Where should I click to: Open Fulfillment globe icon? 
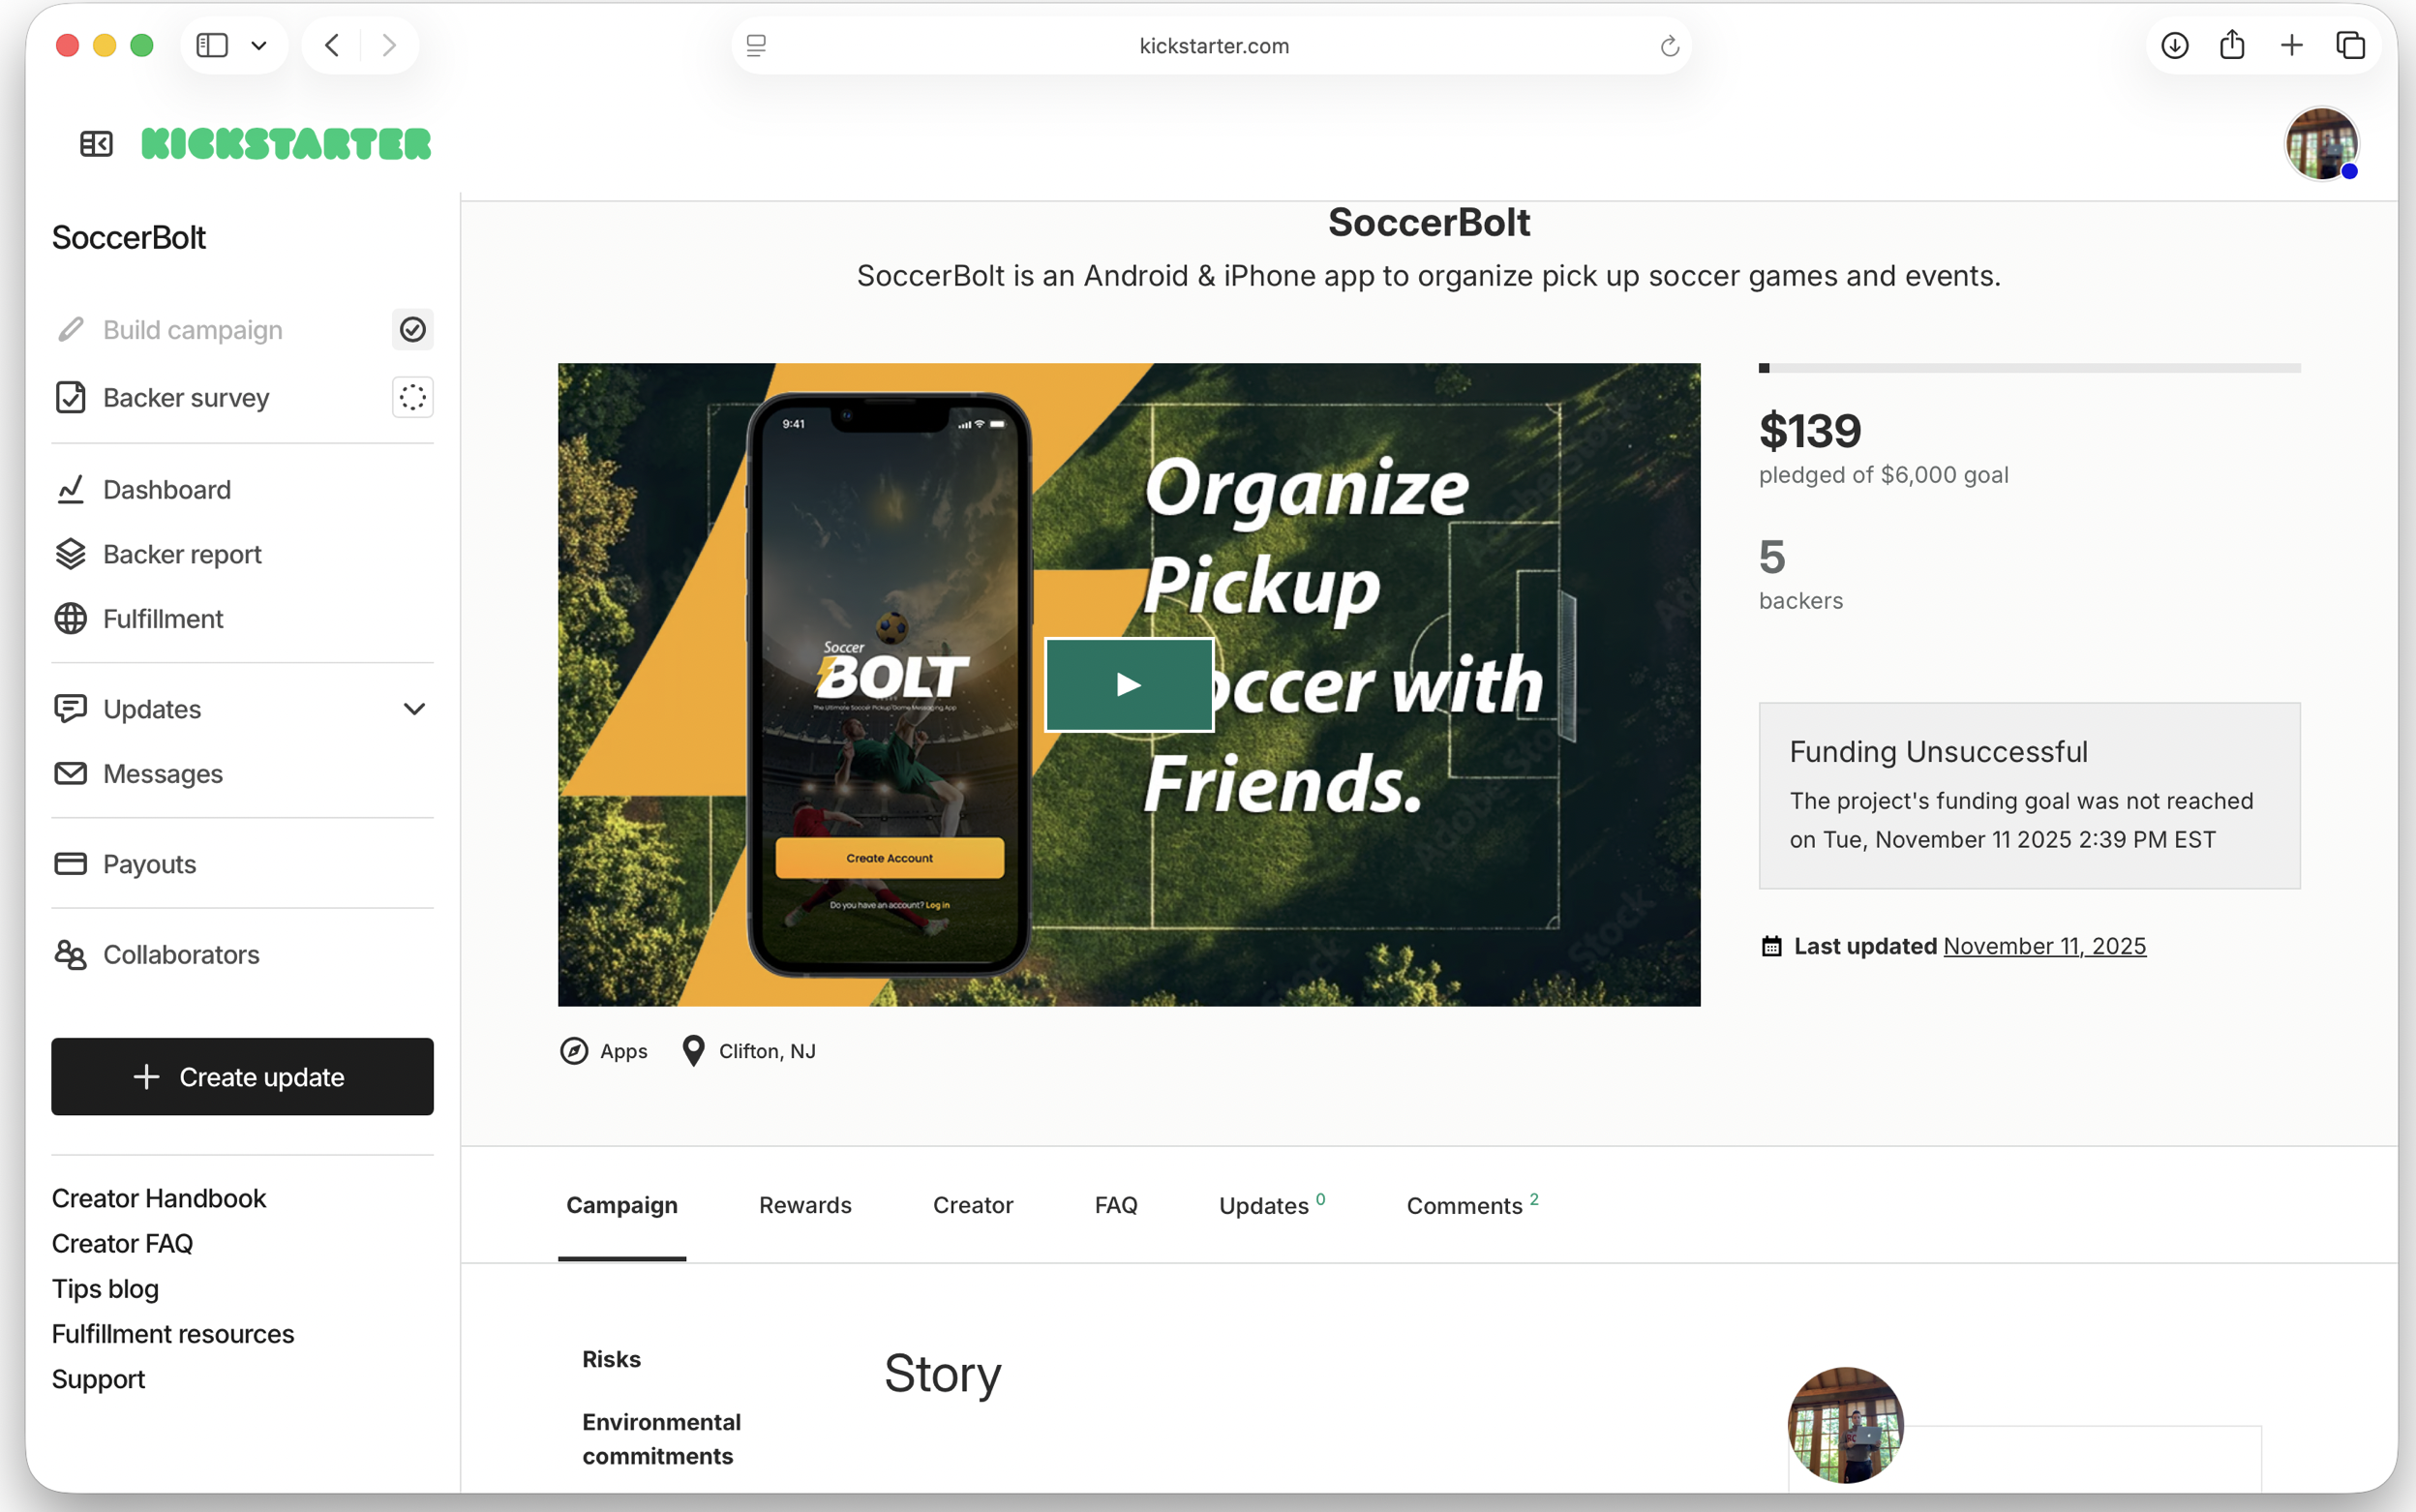[70, 619]
